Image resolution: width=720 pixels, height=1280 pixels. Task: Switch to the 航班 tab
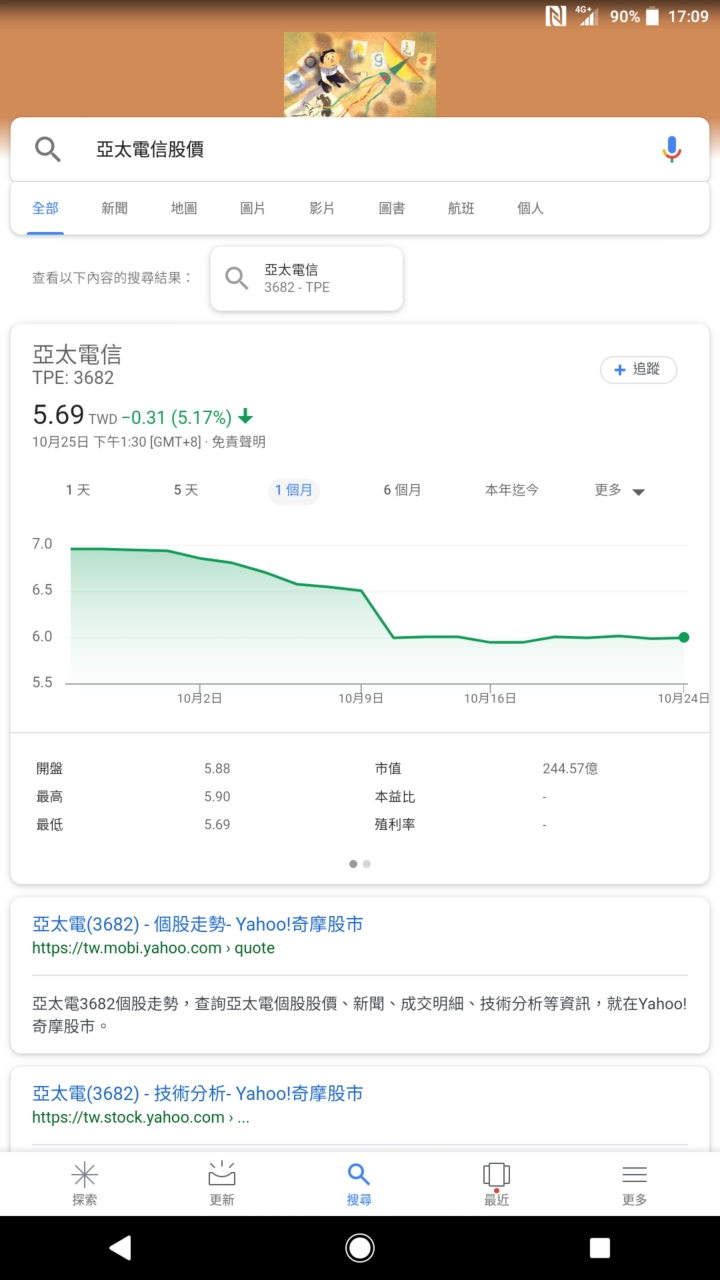pyautogui.click(x=461, y=208)
